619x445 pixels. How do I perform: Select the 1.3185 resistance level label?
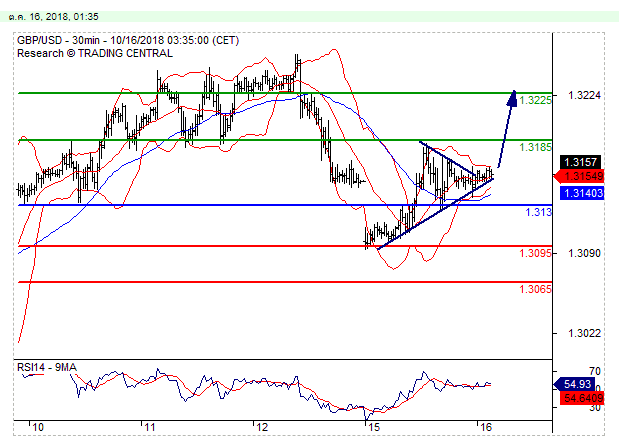(x=536, y=147)
